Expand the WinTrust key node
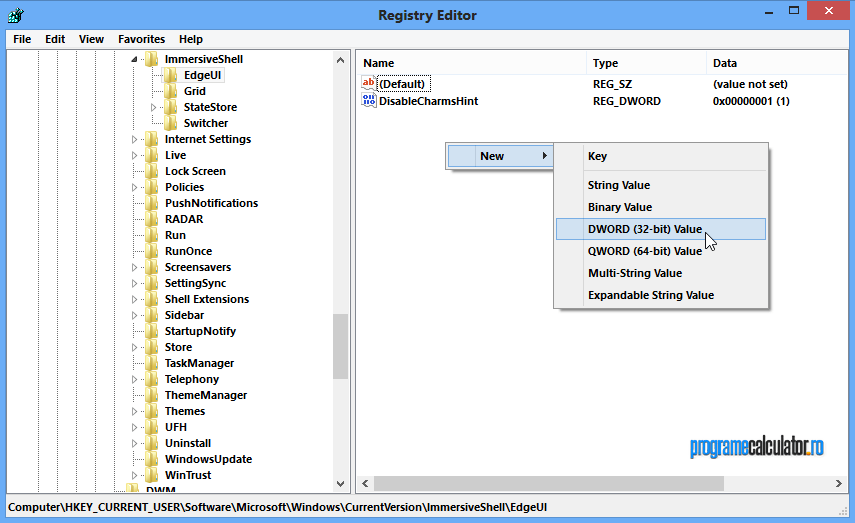Viewport: 855px width, 523px height. tap(134, 476)
